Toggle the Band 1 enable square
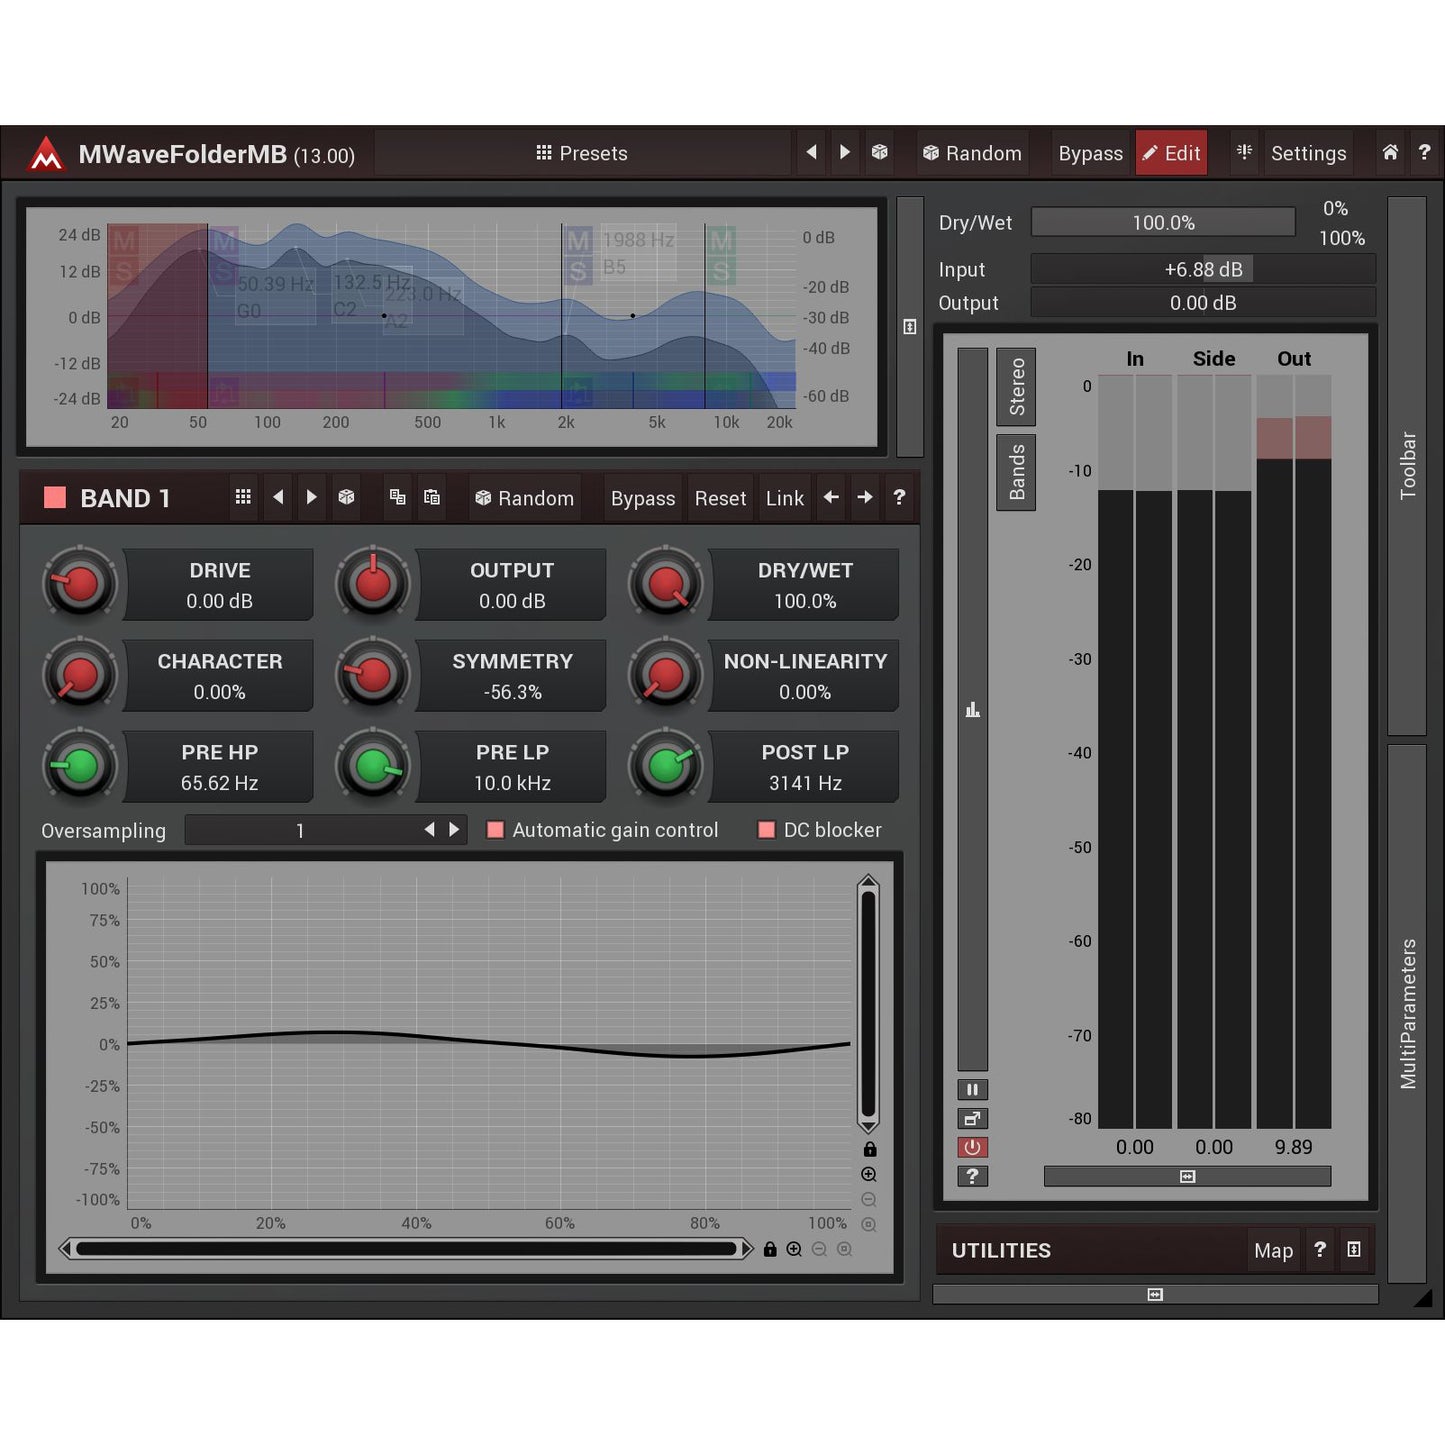 click(x=55, y=498)
